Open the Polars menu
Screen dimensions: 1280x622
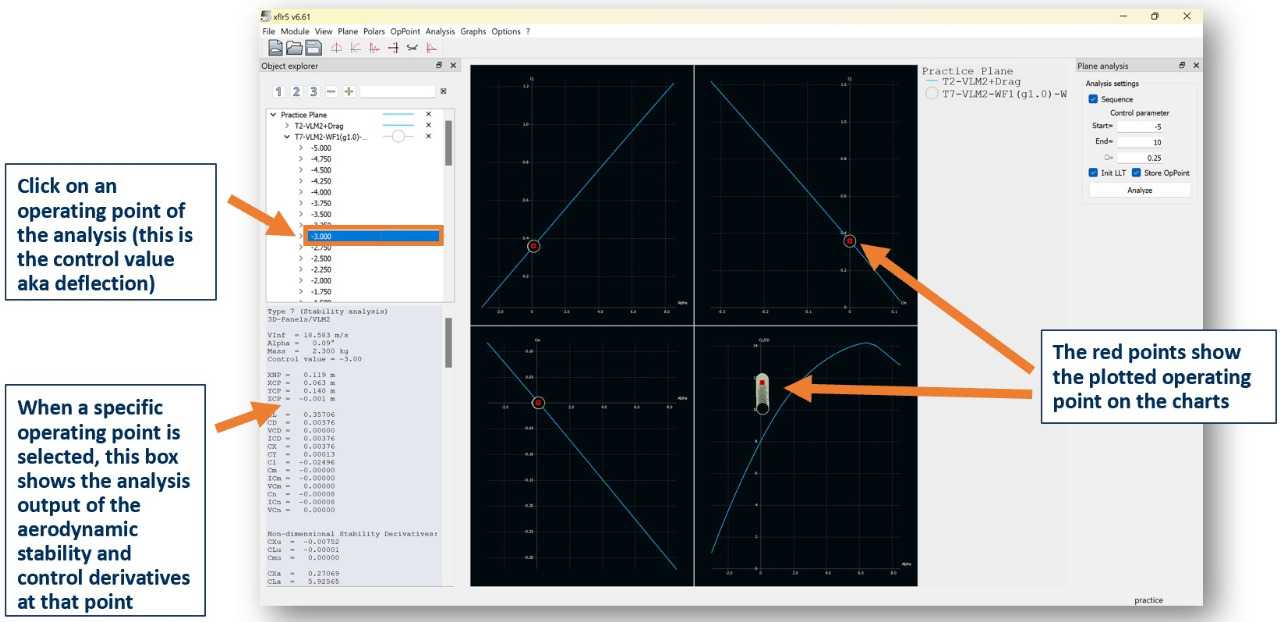coord(374,31)
